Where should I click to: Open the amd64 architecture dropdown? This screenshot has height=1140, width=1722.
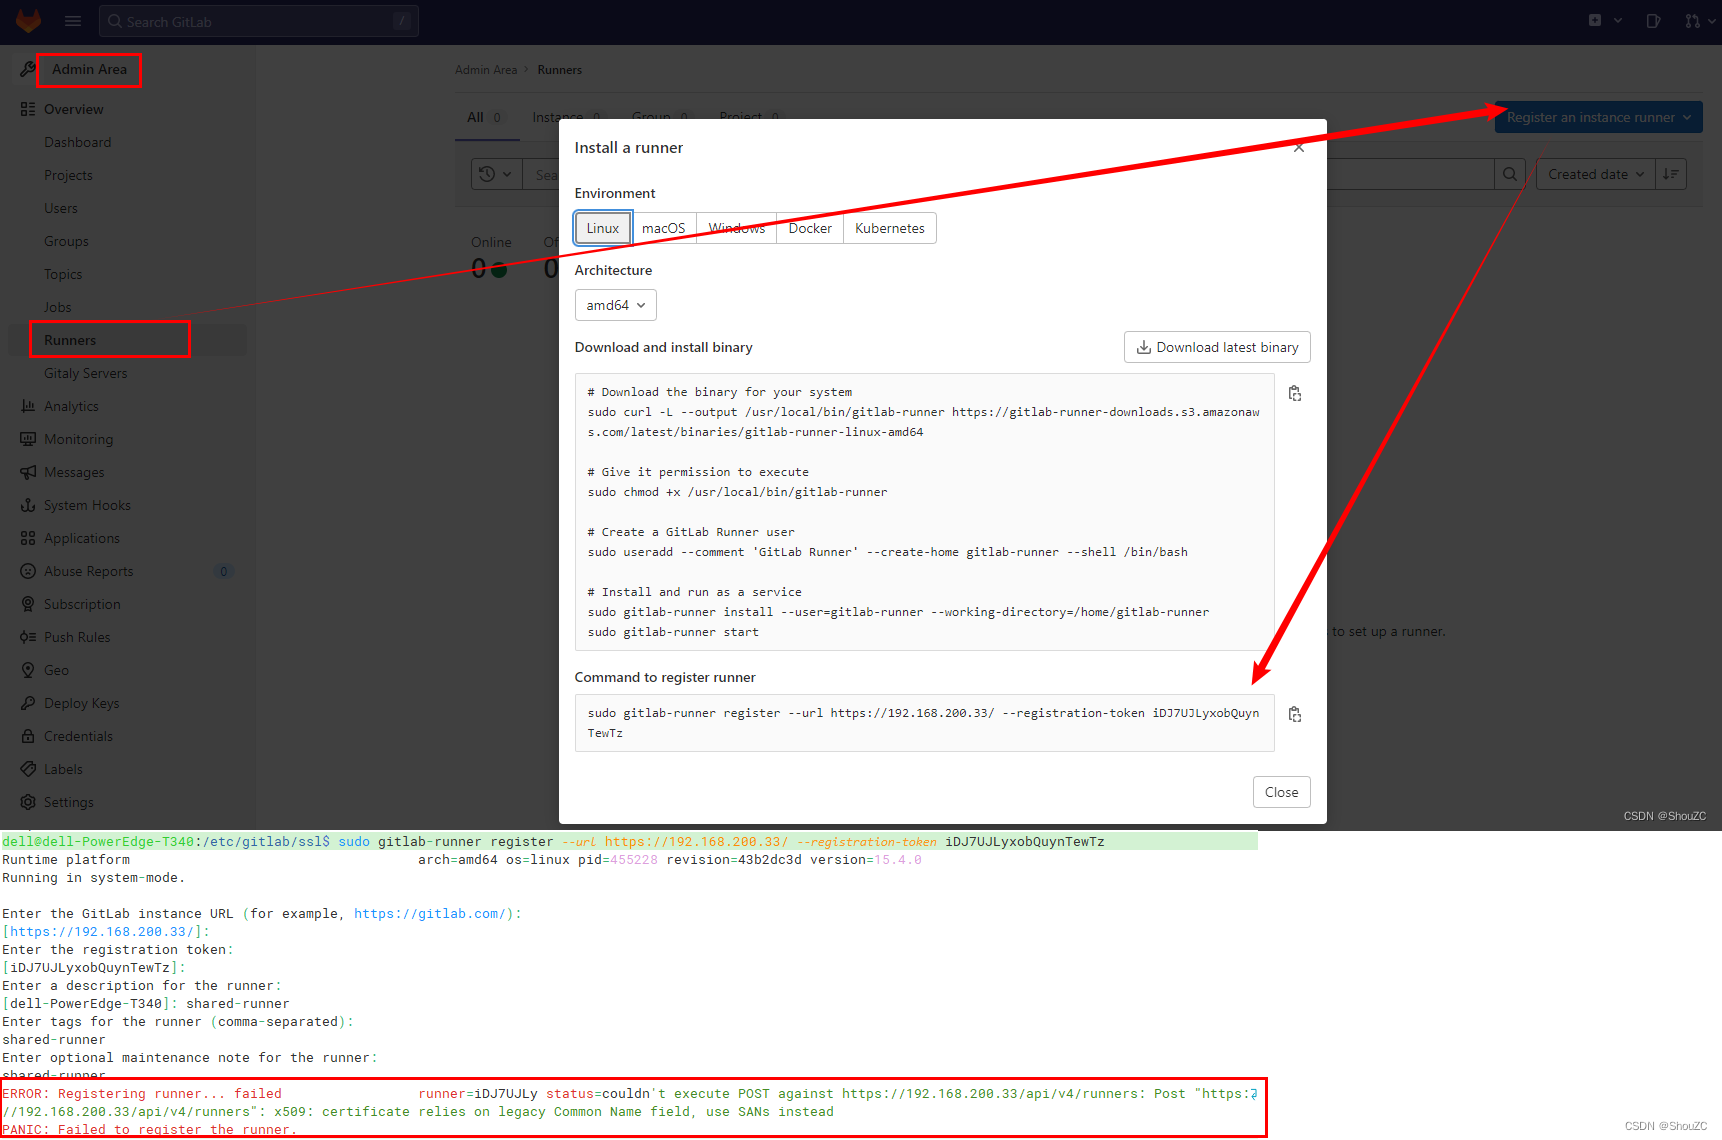616,305
